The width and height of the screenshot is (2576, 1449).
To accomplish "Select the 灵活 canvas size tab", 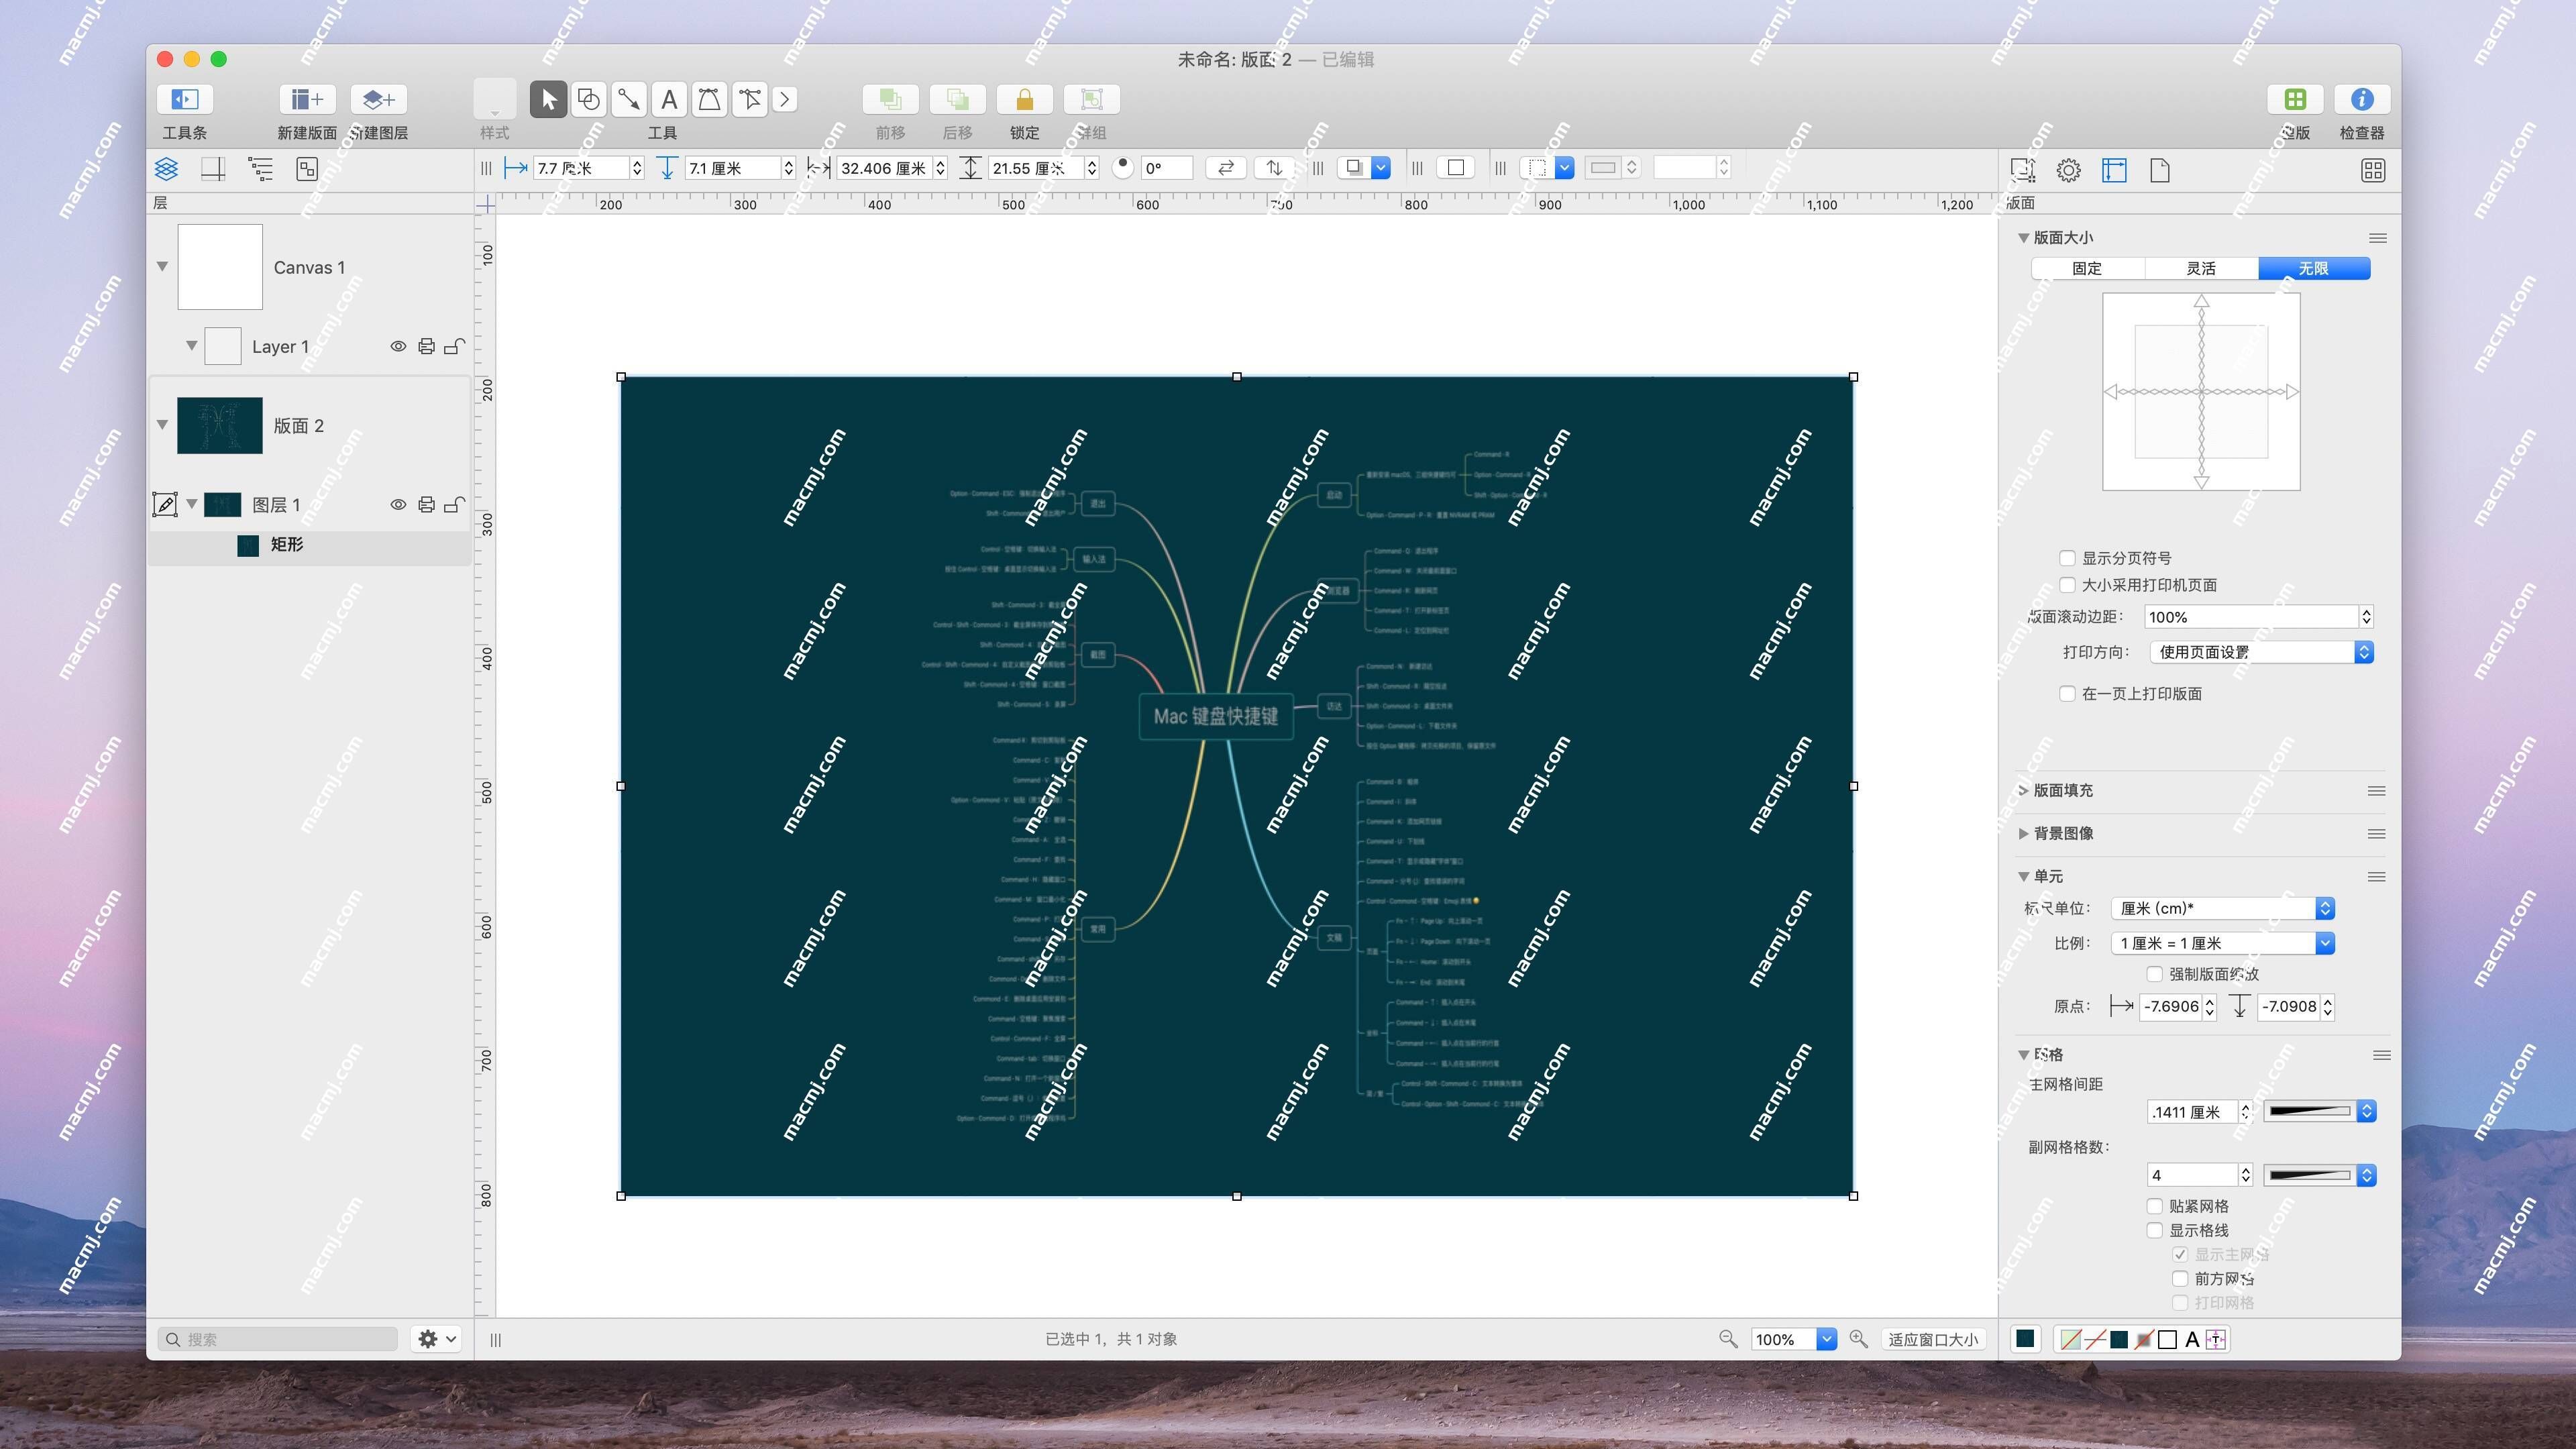I will click(2201, 268).
